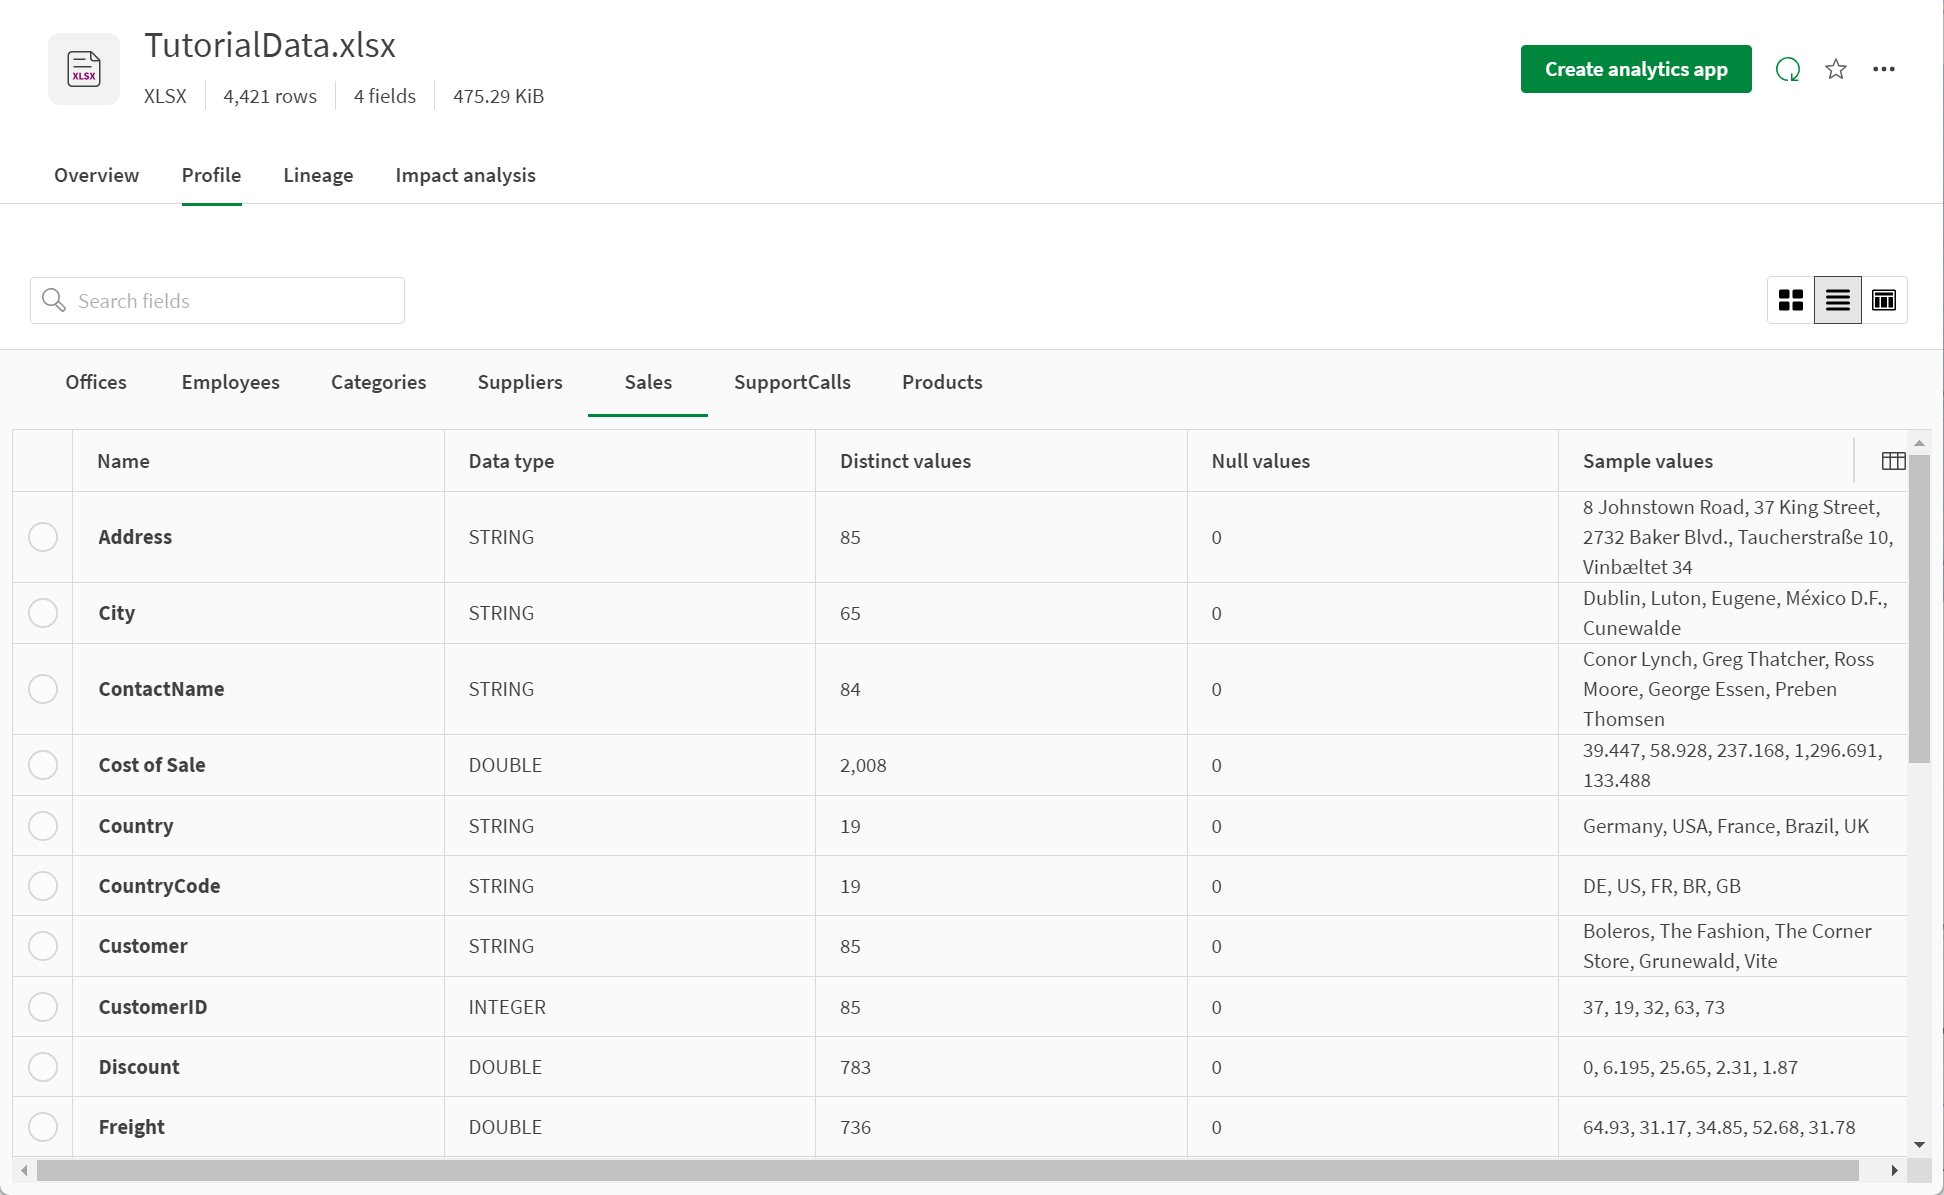The image size is (1944, 1195).
Task: Click the star/favorite icon
Action: [1836, 69]
